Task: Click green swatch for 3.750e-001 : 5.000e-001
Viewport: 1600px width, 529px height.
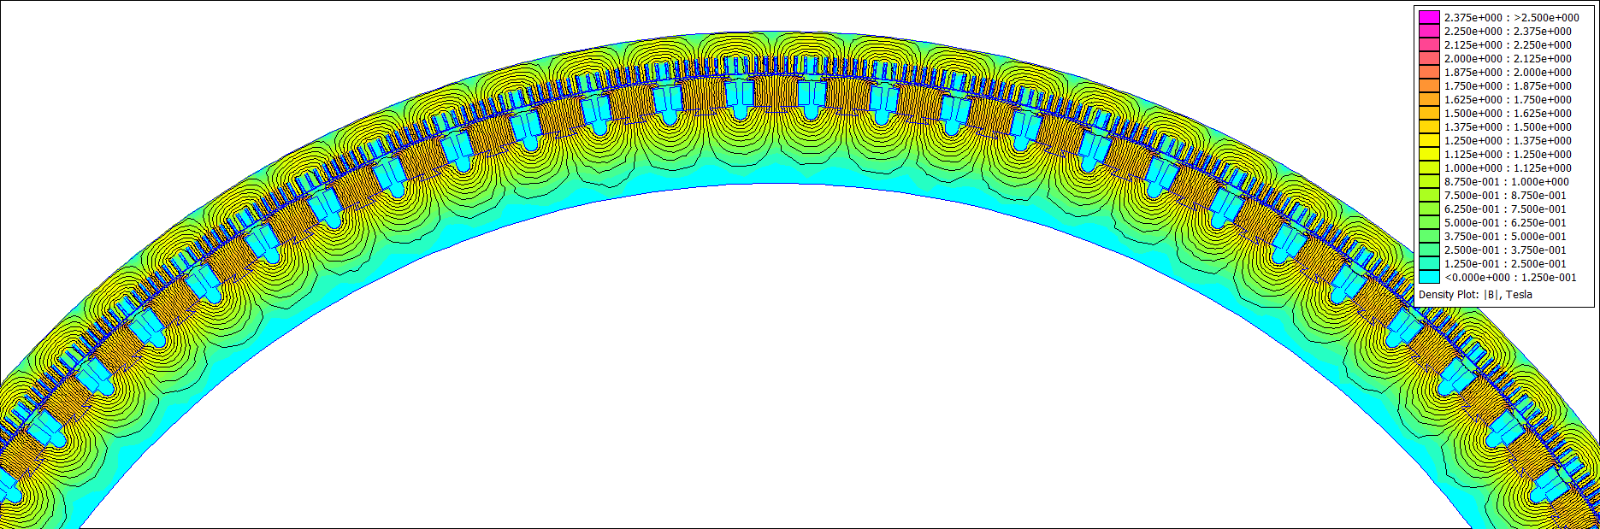Action: (1429, 236)
